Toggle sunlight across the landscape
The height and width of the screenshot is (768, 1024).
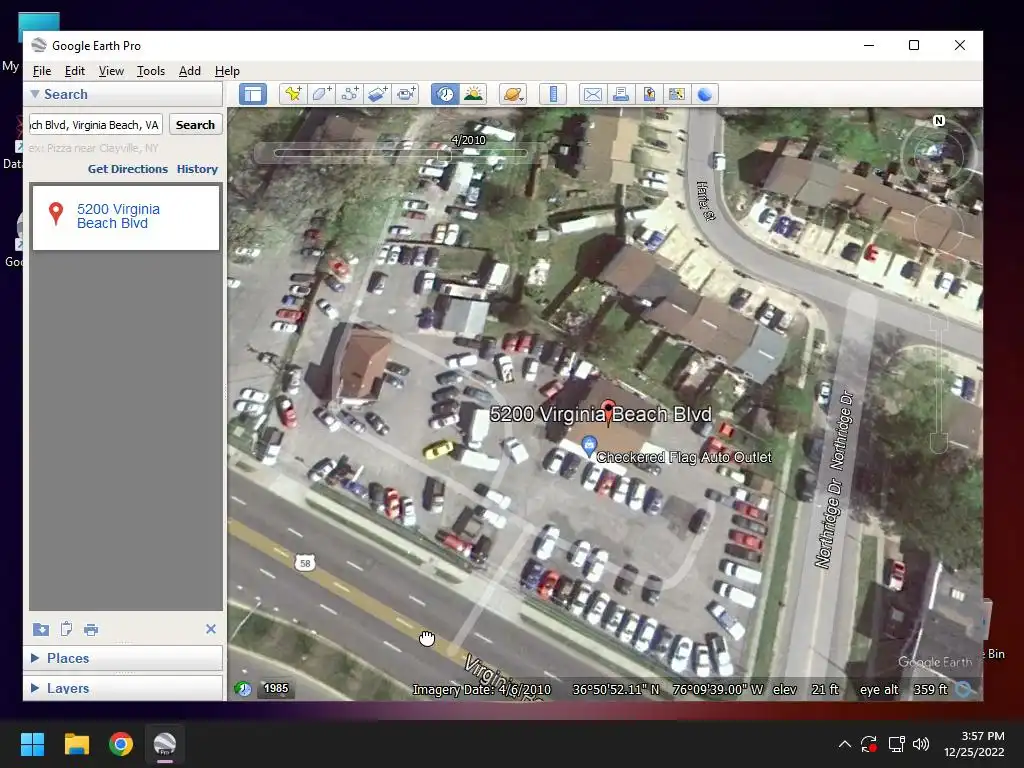(x=473, y=94)
